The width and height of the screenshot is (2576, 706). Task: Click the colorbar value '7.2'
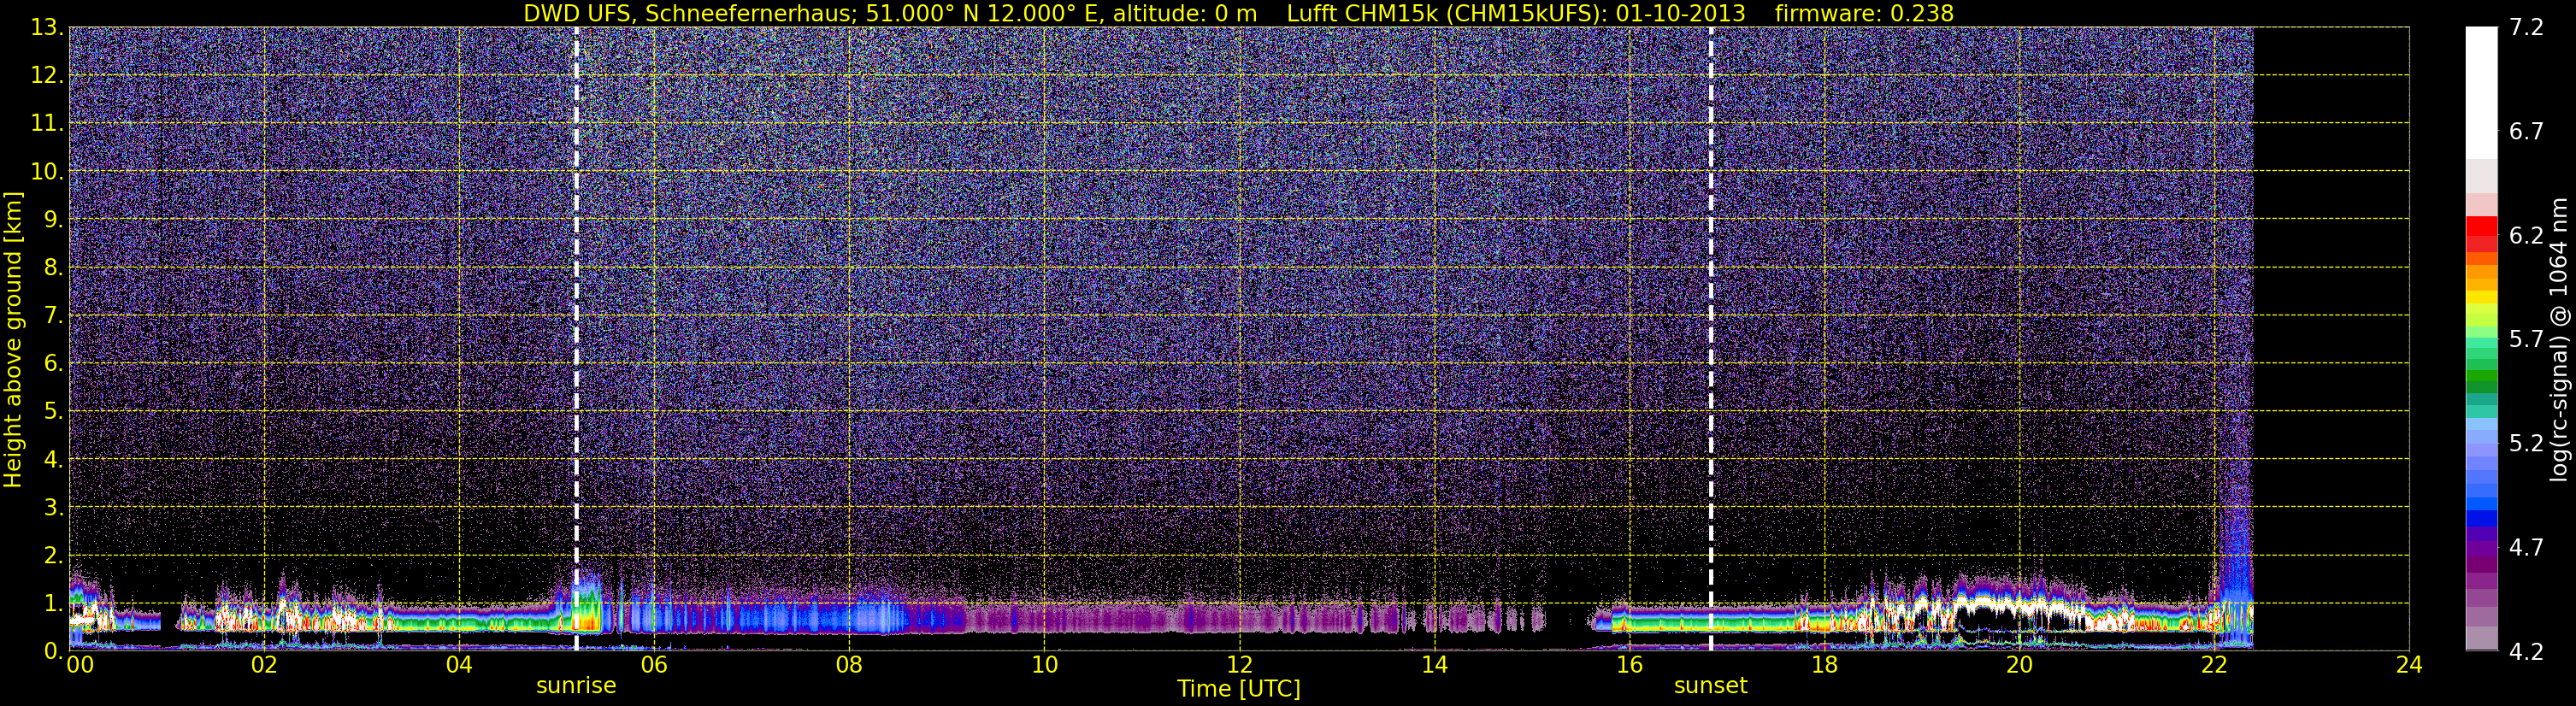[2526, 28]
